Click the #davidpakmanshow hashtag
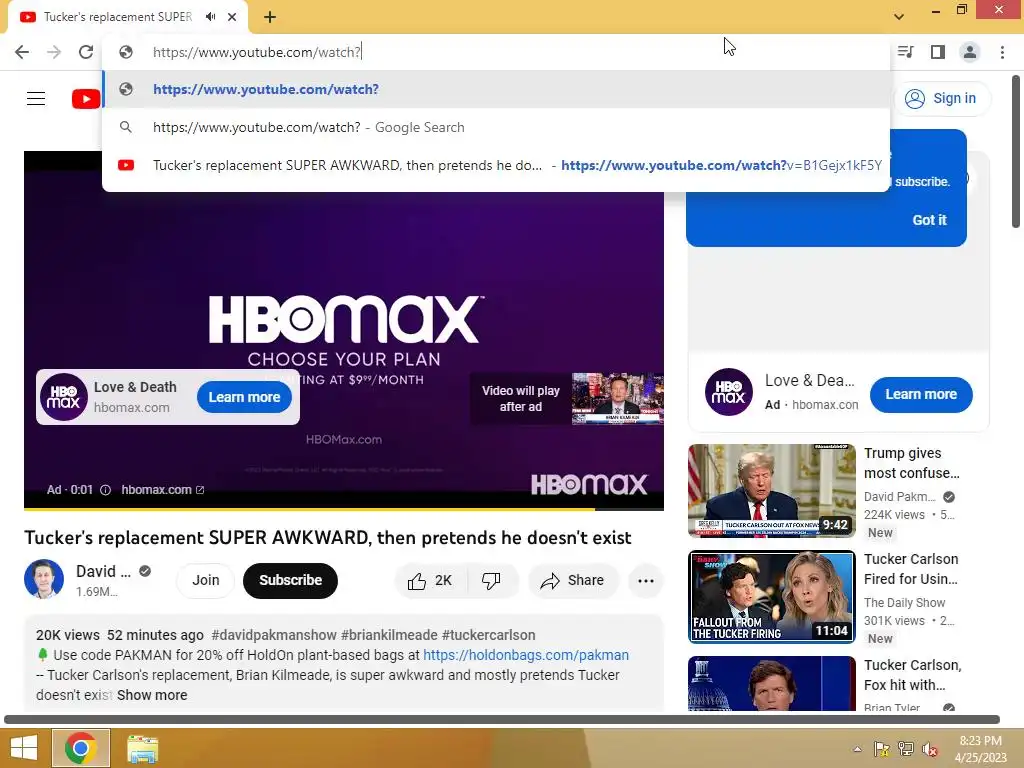Image resolution: width=1024 pixels, height=768 pixels. pos(274,635)
